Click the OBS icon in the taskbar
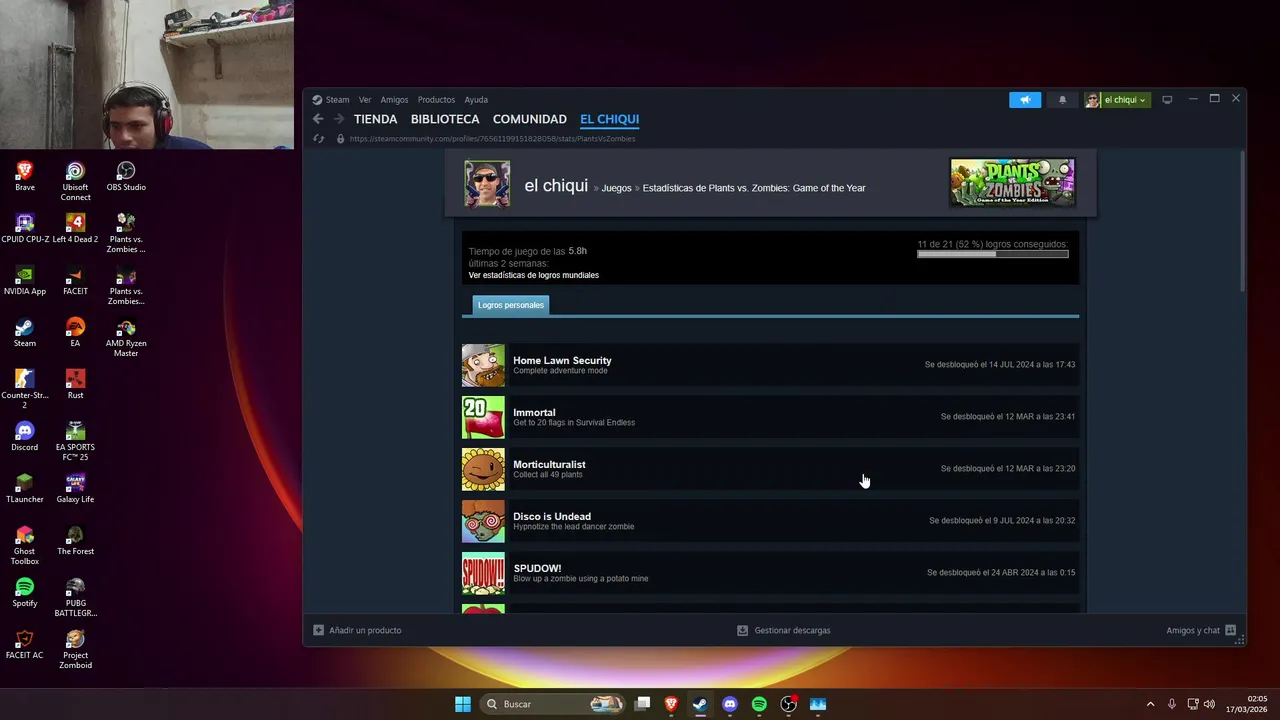This screenshot has width=1280, height=720. click(x=788, y=704)
